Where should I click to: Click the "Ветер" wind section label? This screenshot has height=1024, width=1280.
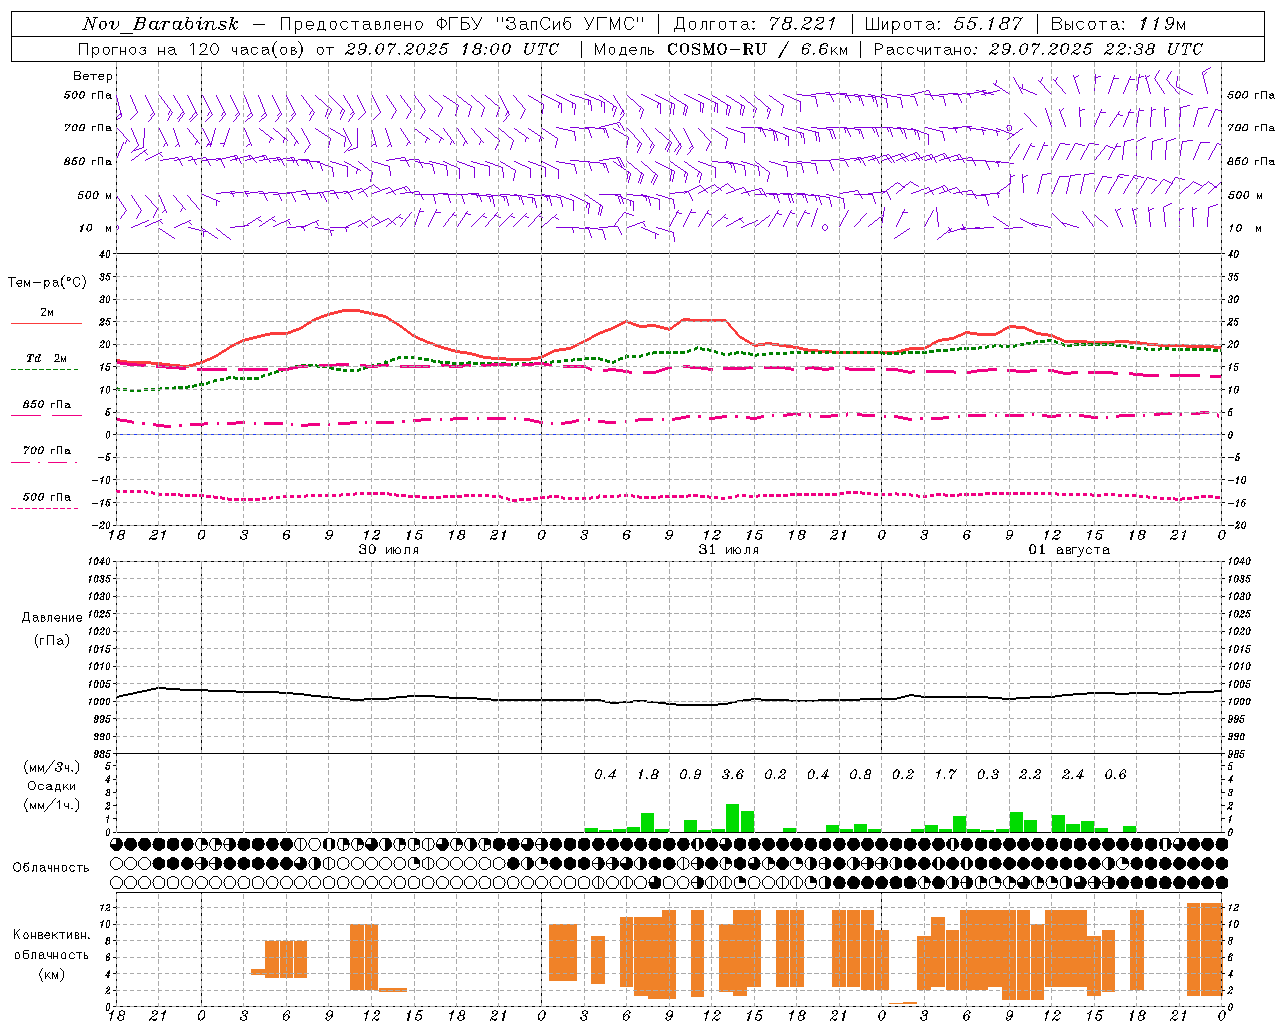tap(93, 76)
